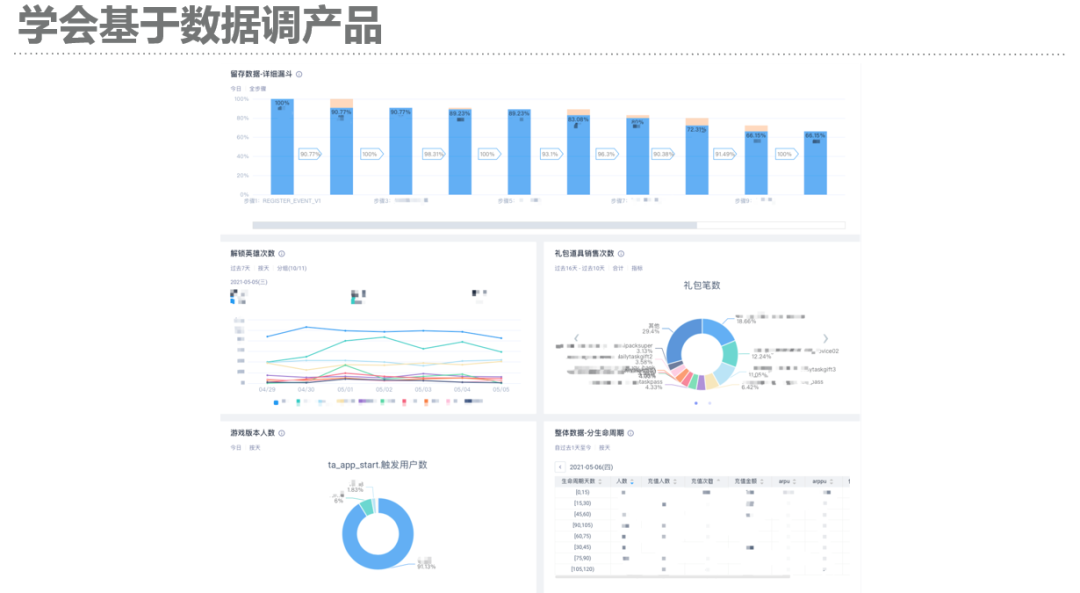Toggle sorting on the 充值金额 column
Viewport: 1080px width, 593px height.
(x=761, y=481)
